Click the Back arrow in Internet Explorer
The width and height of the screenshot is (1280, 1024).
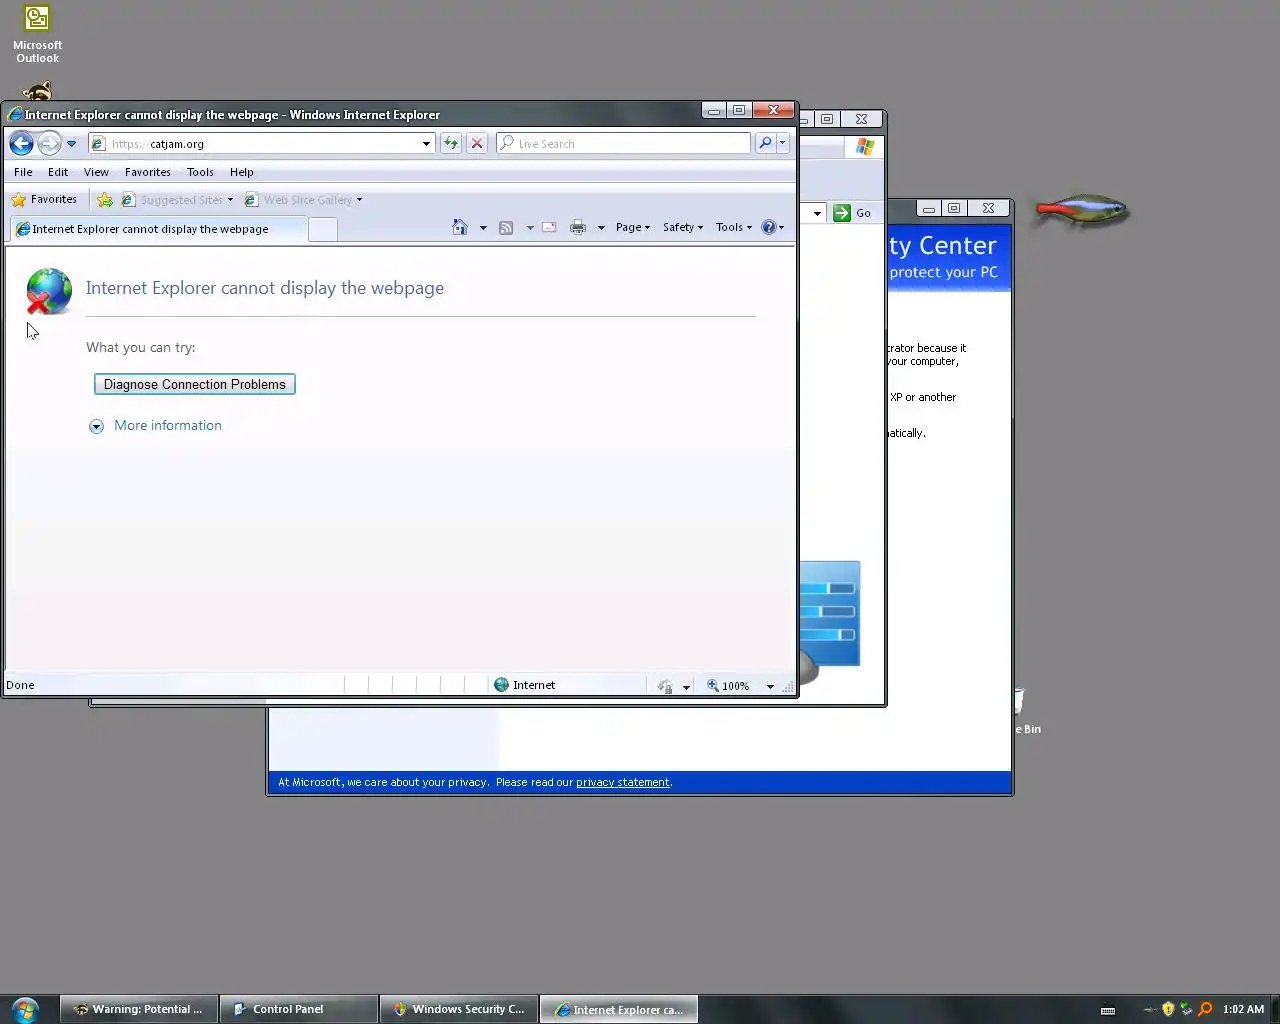click(21, 144)
